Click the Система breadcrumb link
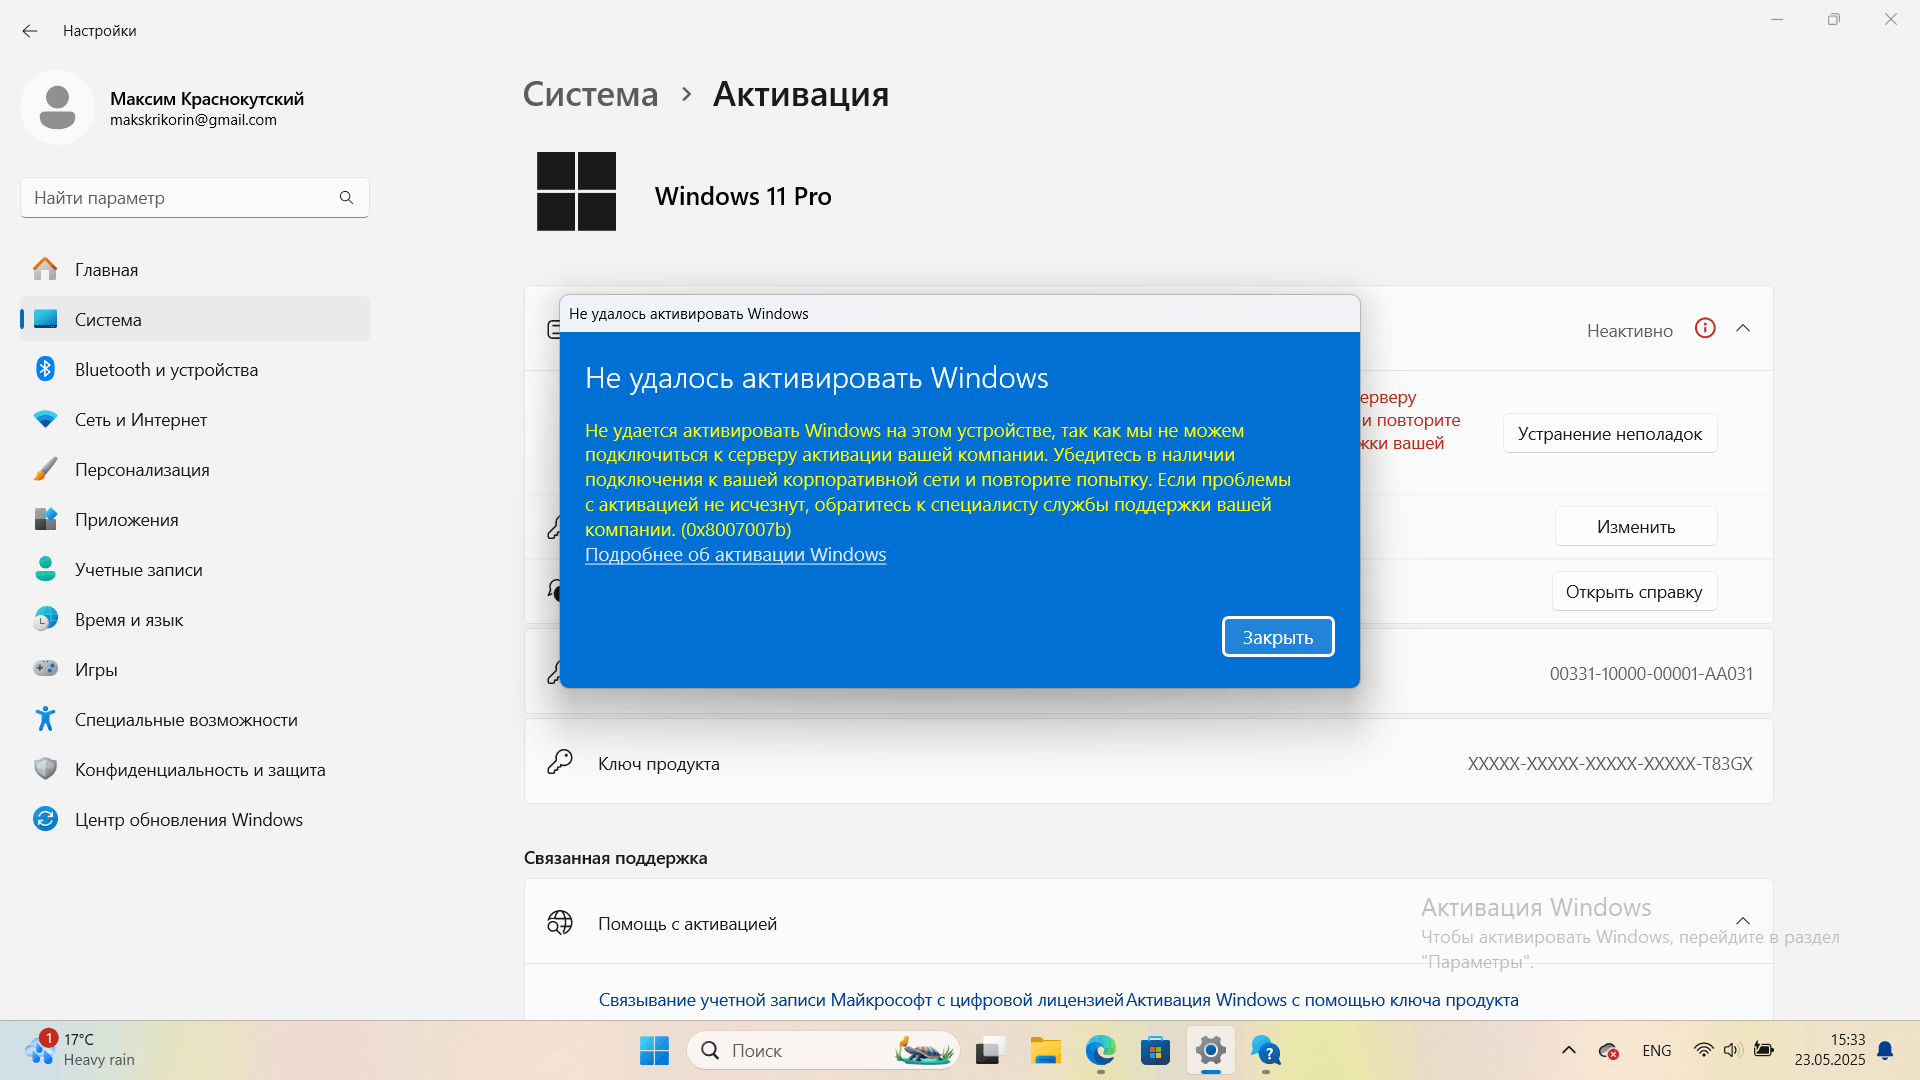The height and width of the screenshot is (1080, 1920). [591, 94]
